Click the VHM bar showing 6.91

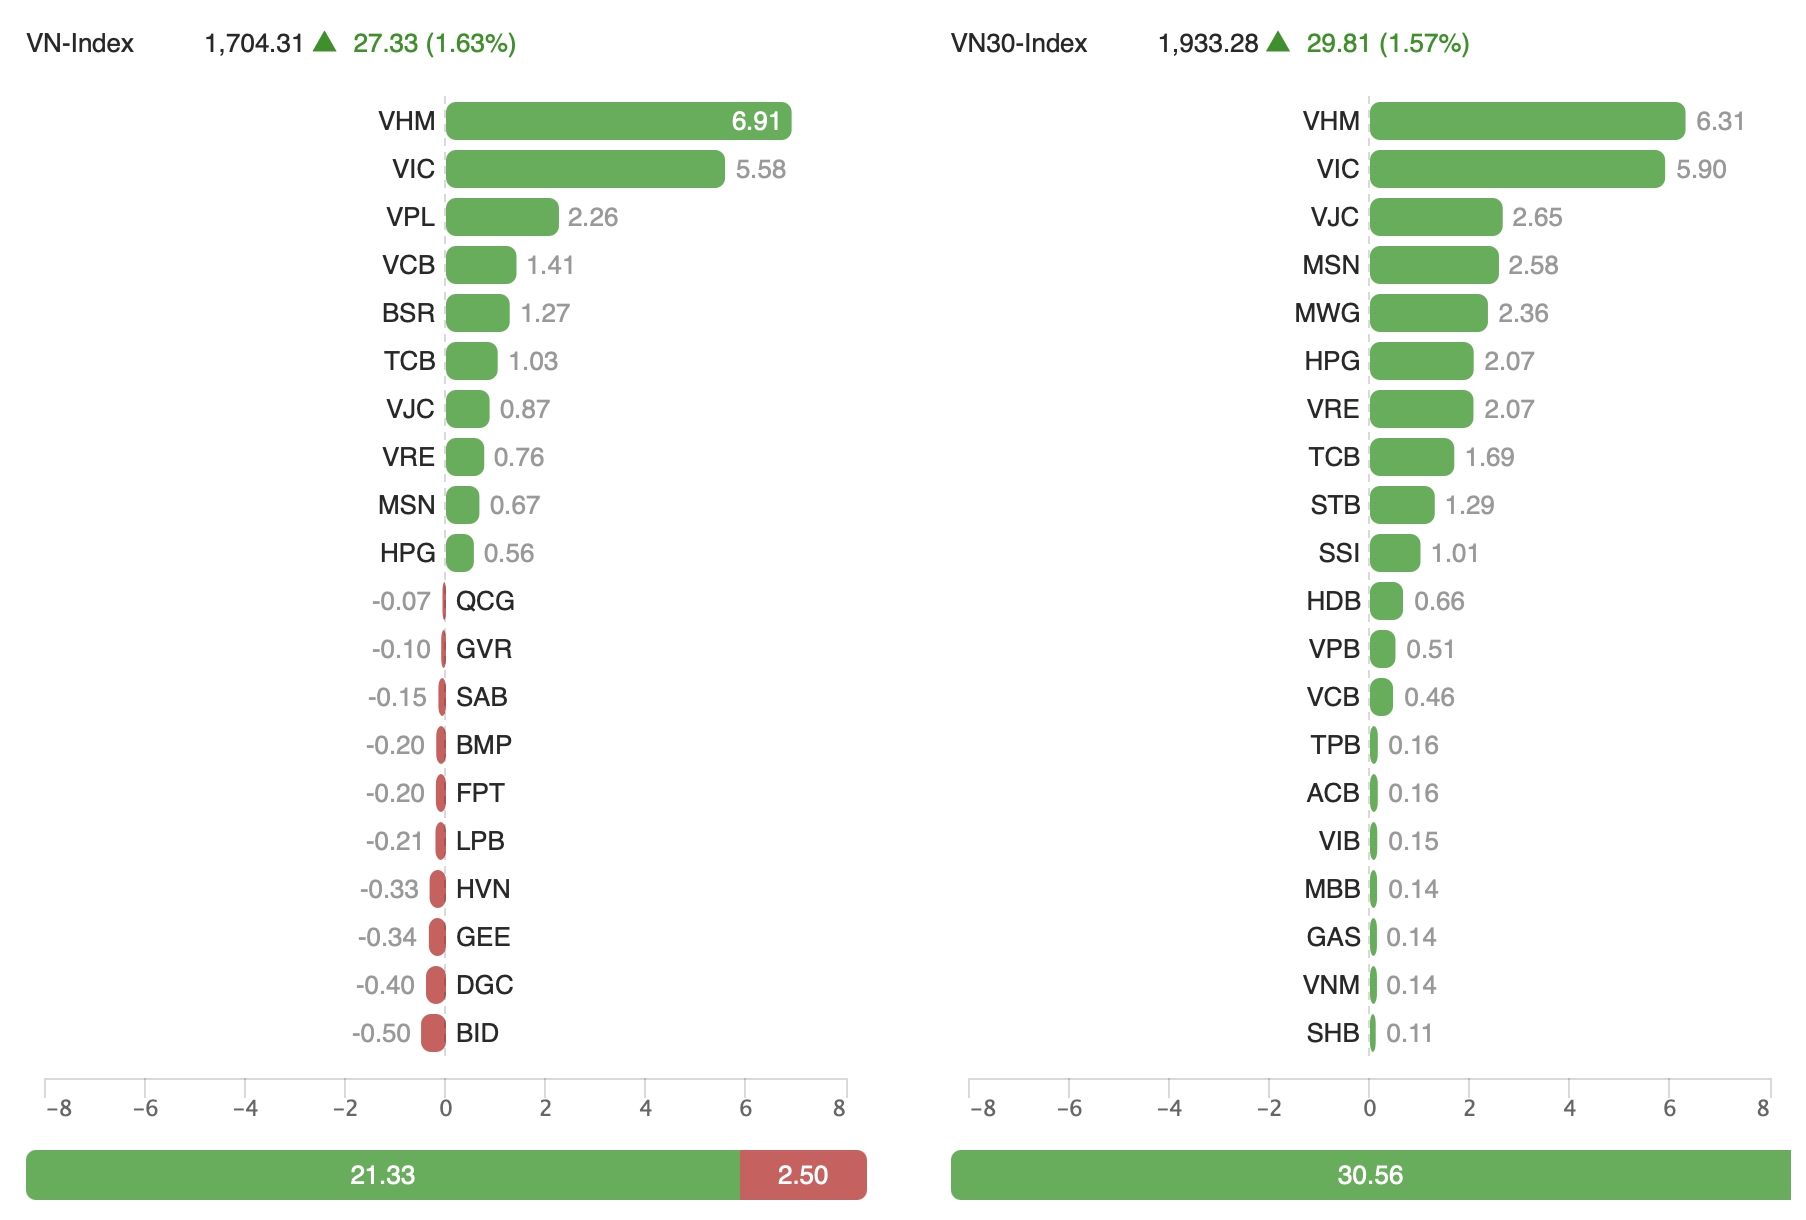(x=618, y=121)
